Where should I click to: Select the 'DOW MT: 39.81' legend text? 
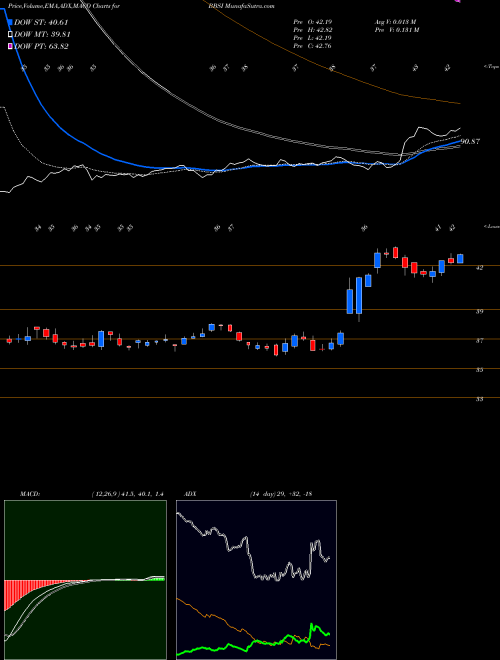coord(42,35)
